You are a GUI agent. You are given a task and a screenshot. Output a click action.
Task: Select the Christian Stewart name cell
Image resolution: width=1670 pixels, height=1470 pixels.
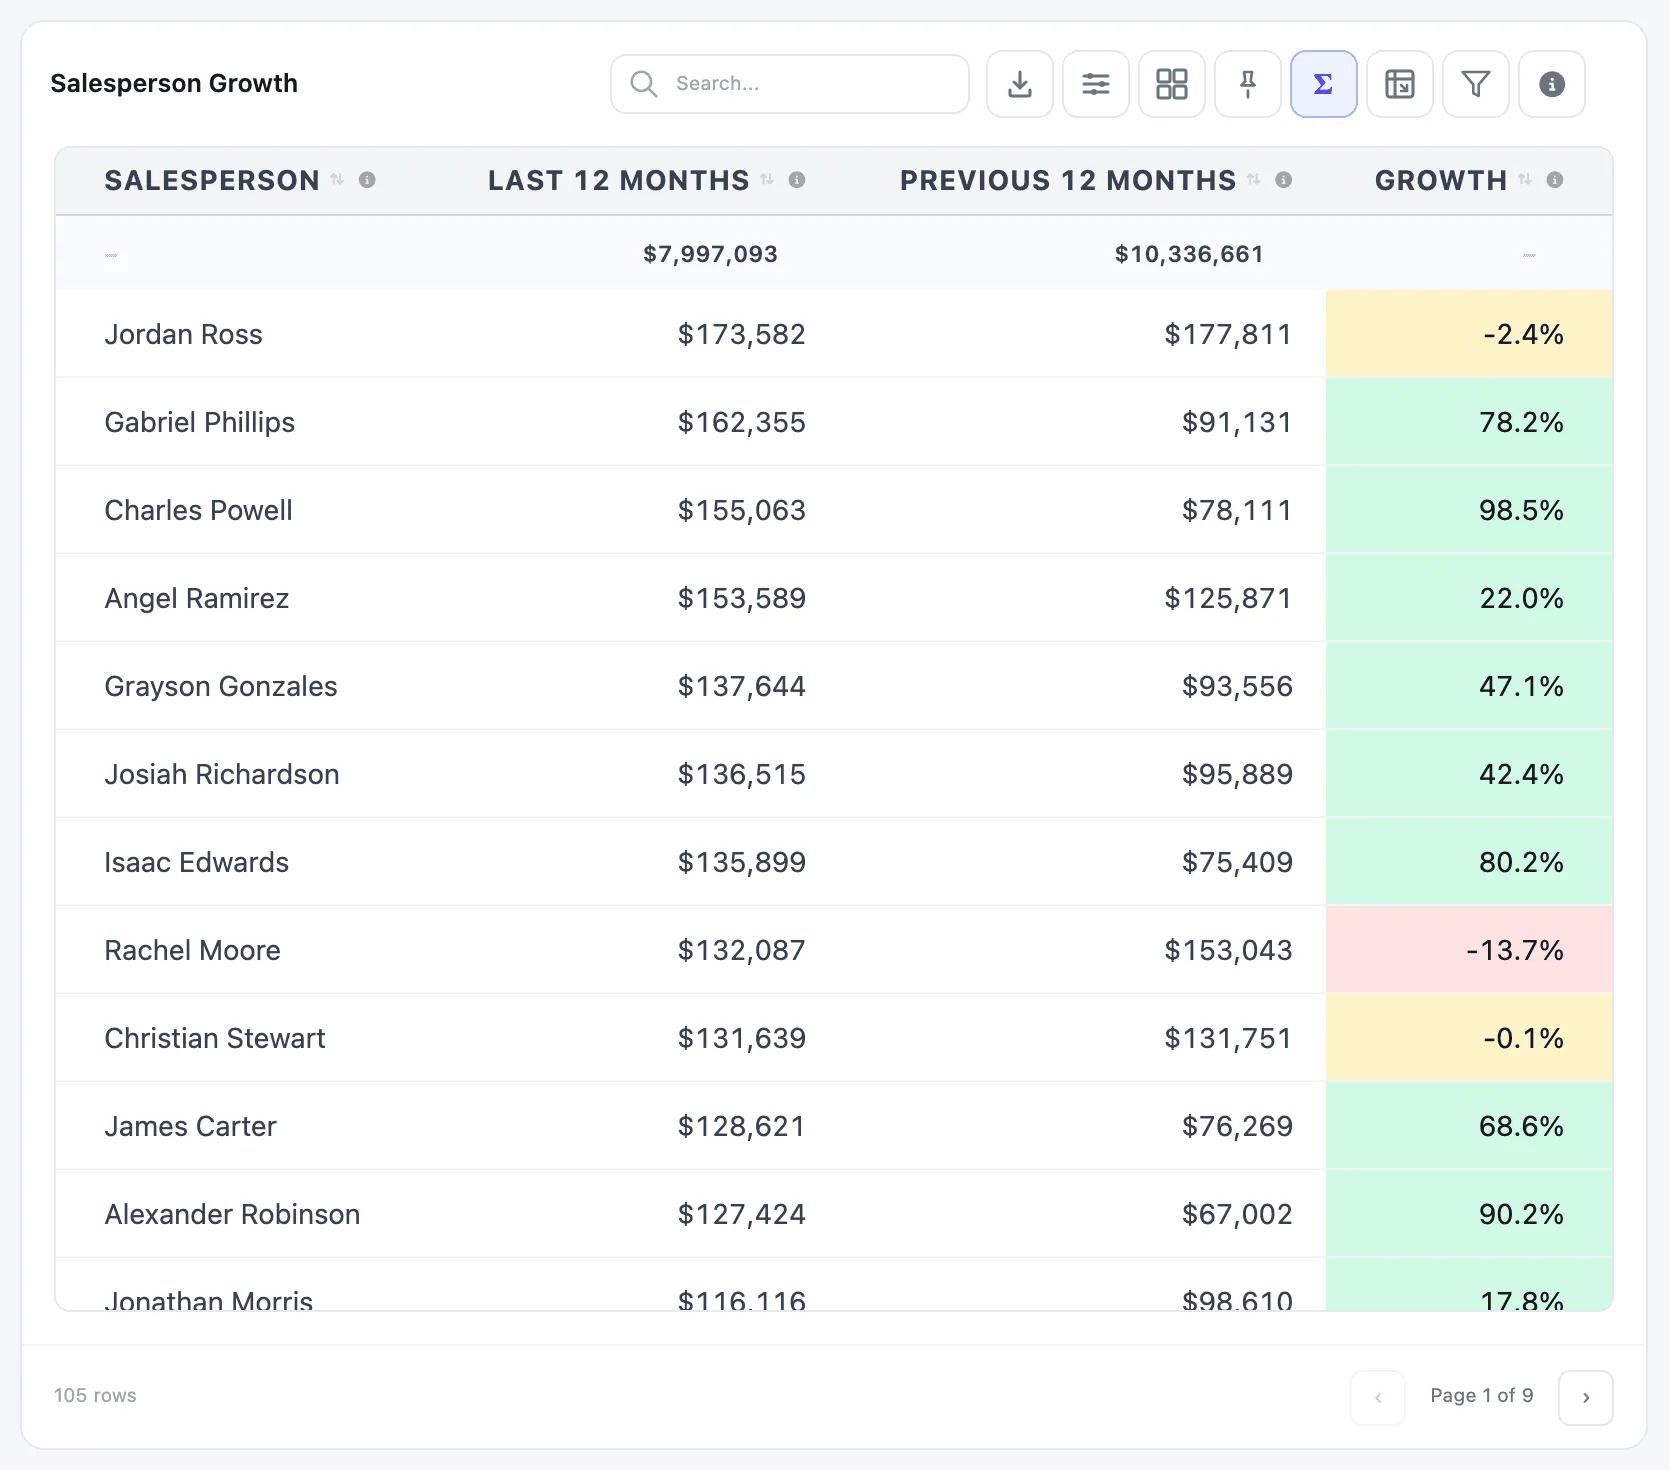(x=215, y=1038)
